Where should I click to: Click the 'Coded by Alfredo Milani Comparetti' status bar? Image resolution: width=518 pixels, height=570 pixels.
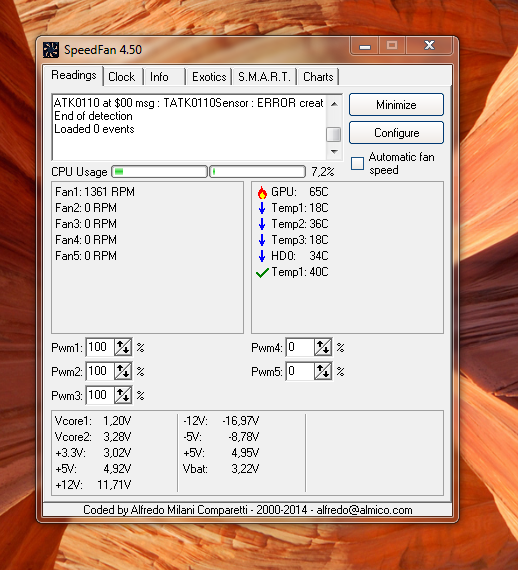point(248,510)
